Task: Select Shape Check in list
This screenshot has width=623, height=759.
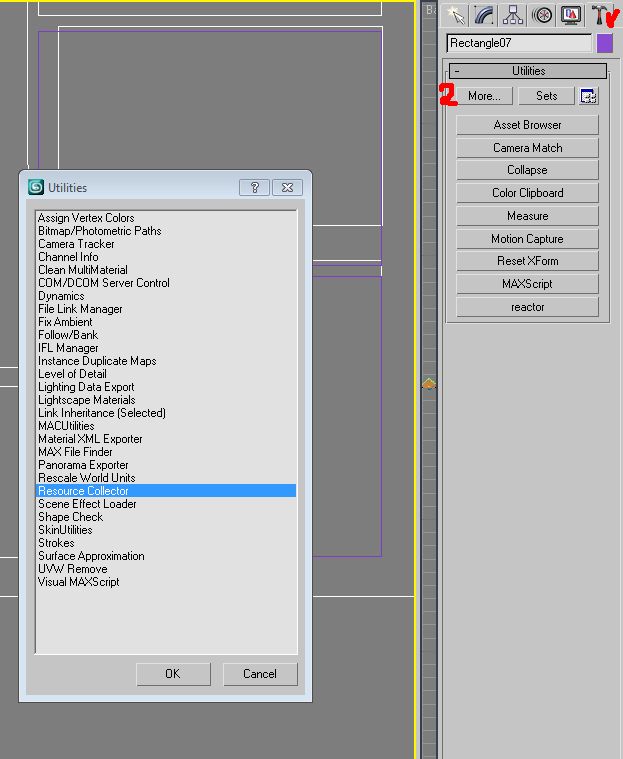Action: coord(166,517)
